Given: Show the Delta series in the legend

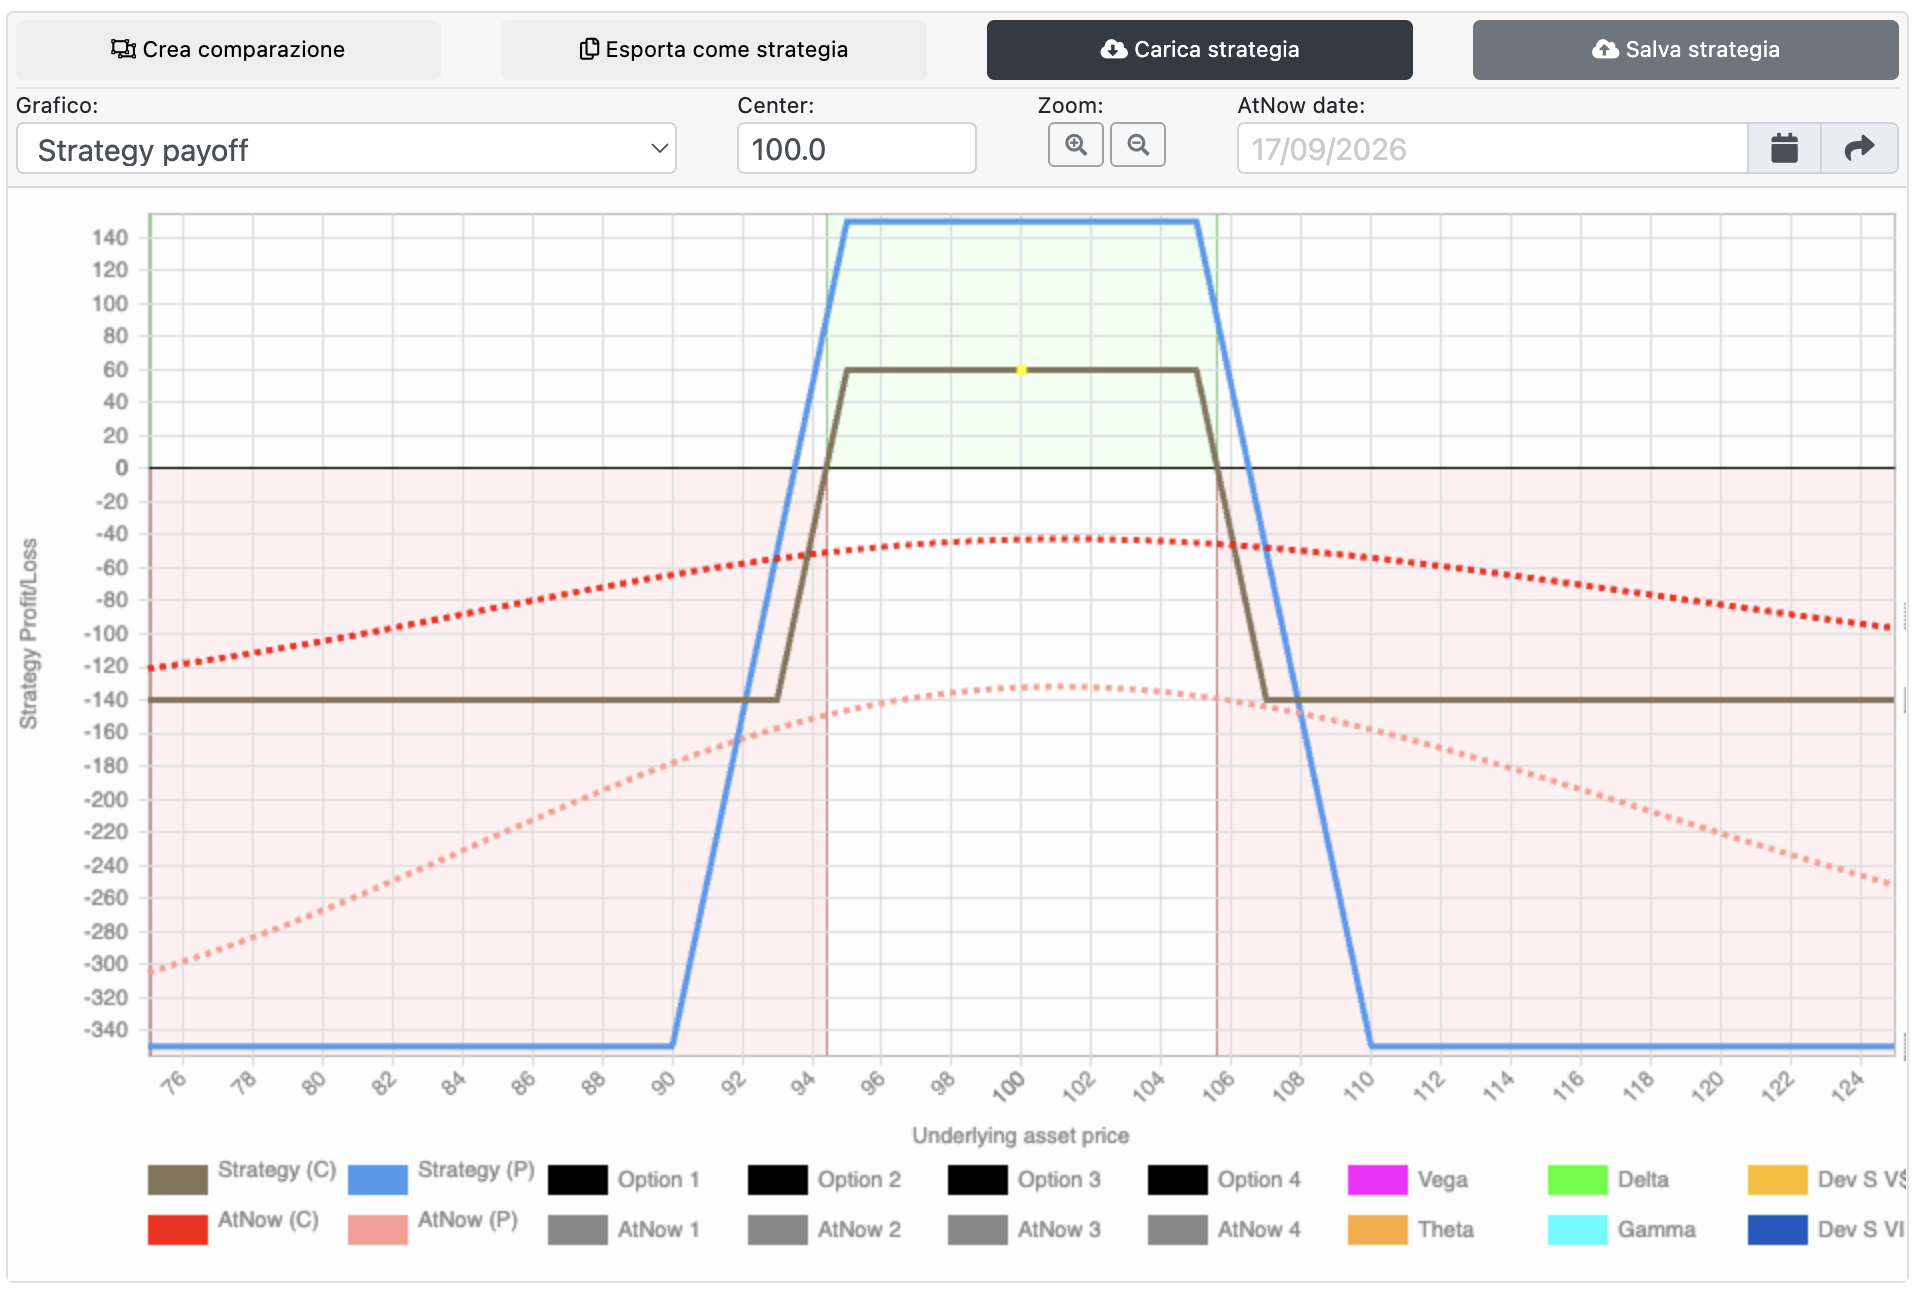Looking at the screenshot, I should click(x=1608, y=1180).
